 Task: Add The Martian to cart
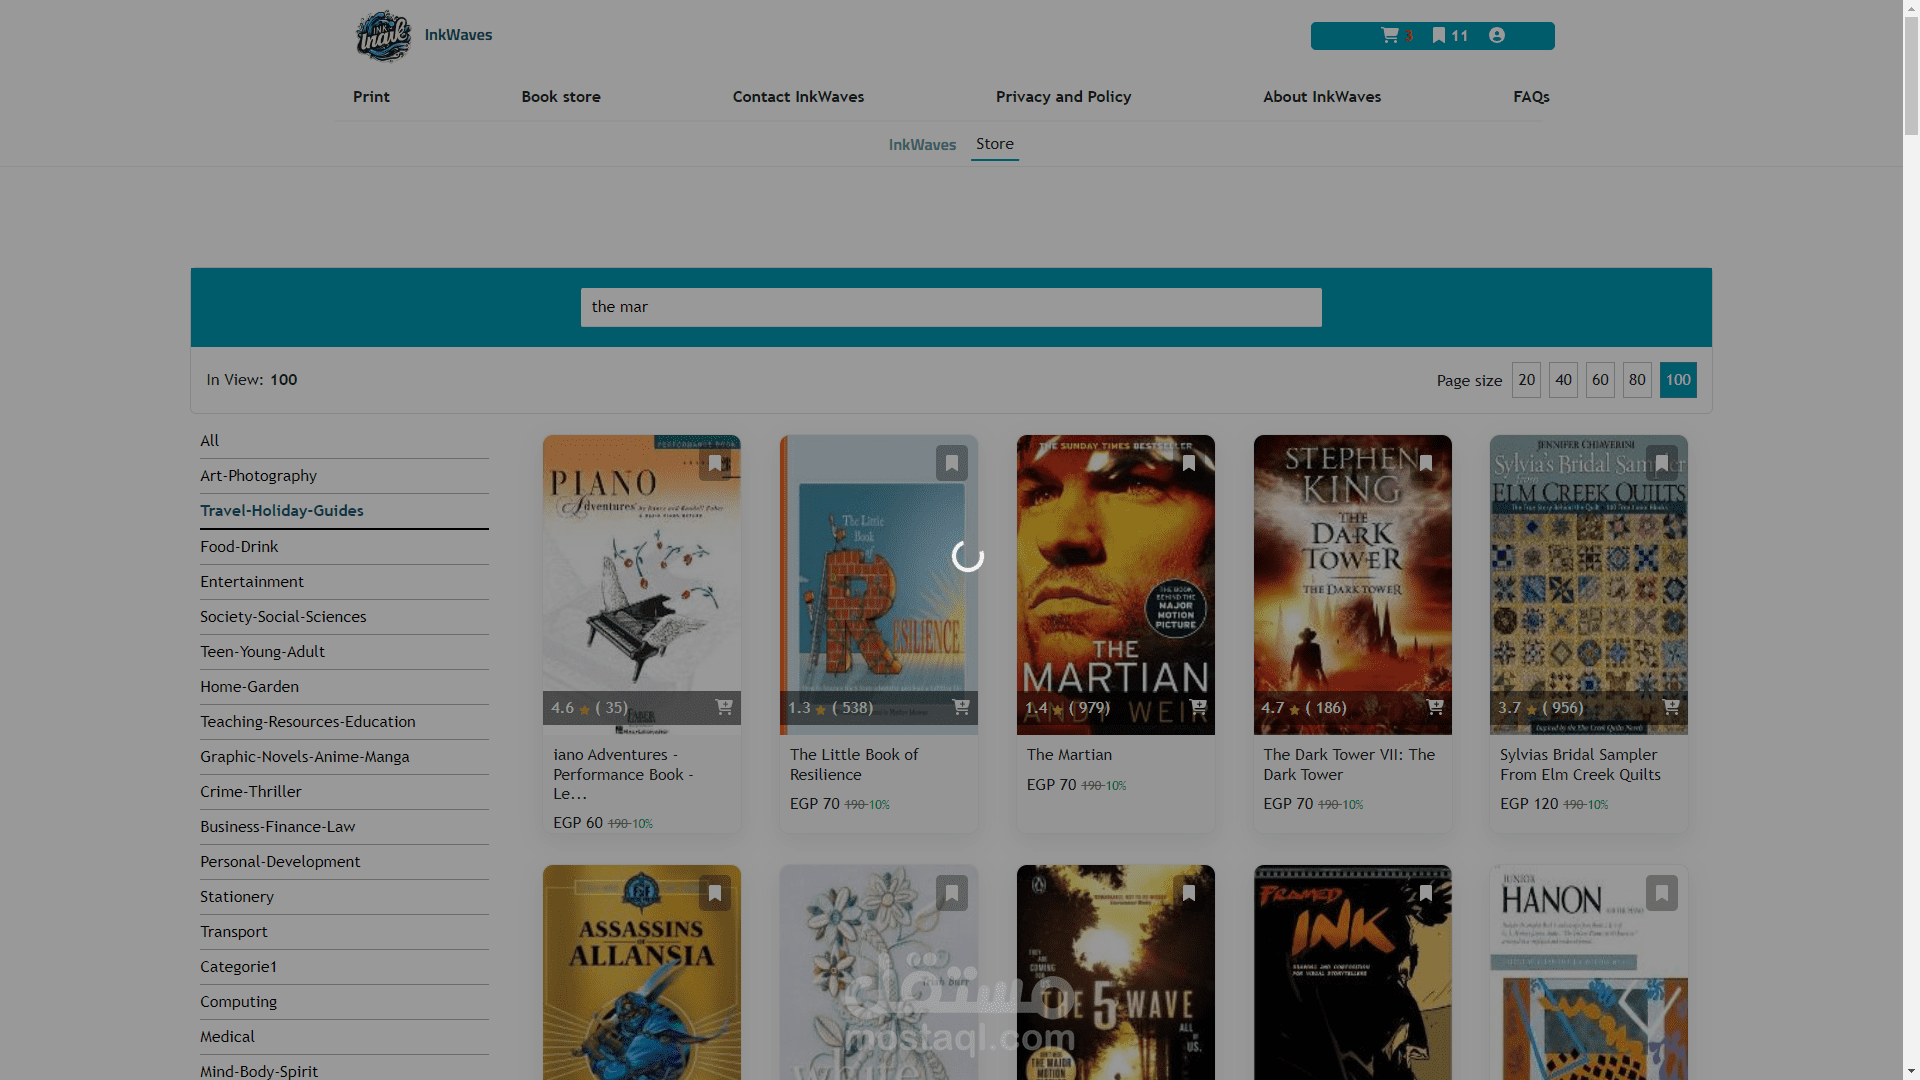(x=1198, y=707)
